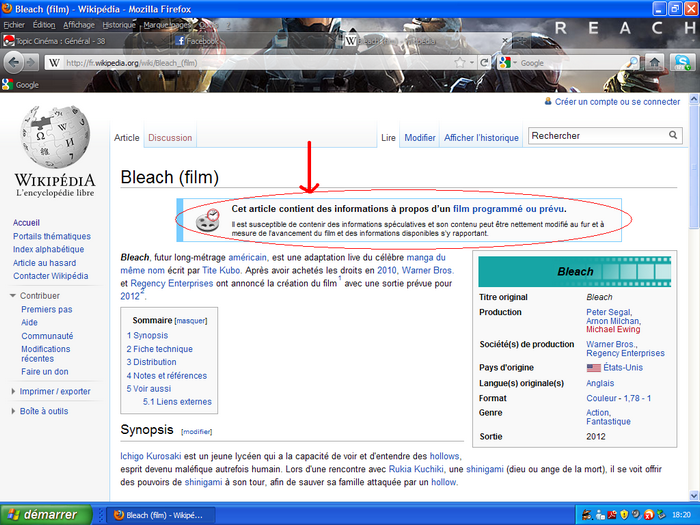This screenshot has width=700, height=525.
Task: Open the Discussion tab of the article
Action: coord(170,138)
